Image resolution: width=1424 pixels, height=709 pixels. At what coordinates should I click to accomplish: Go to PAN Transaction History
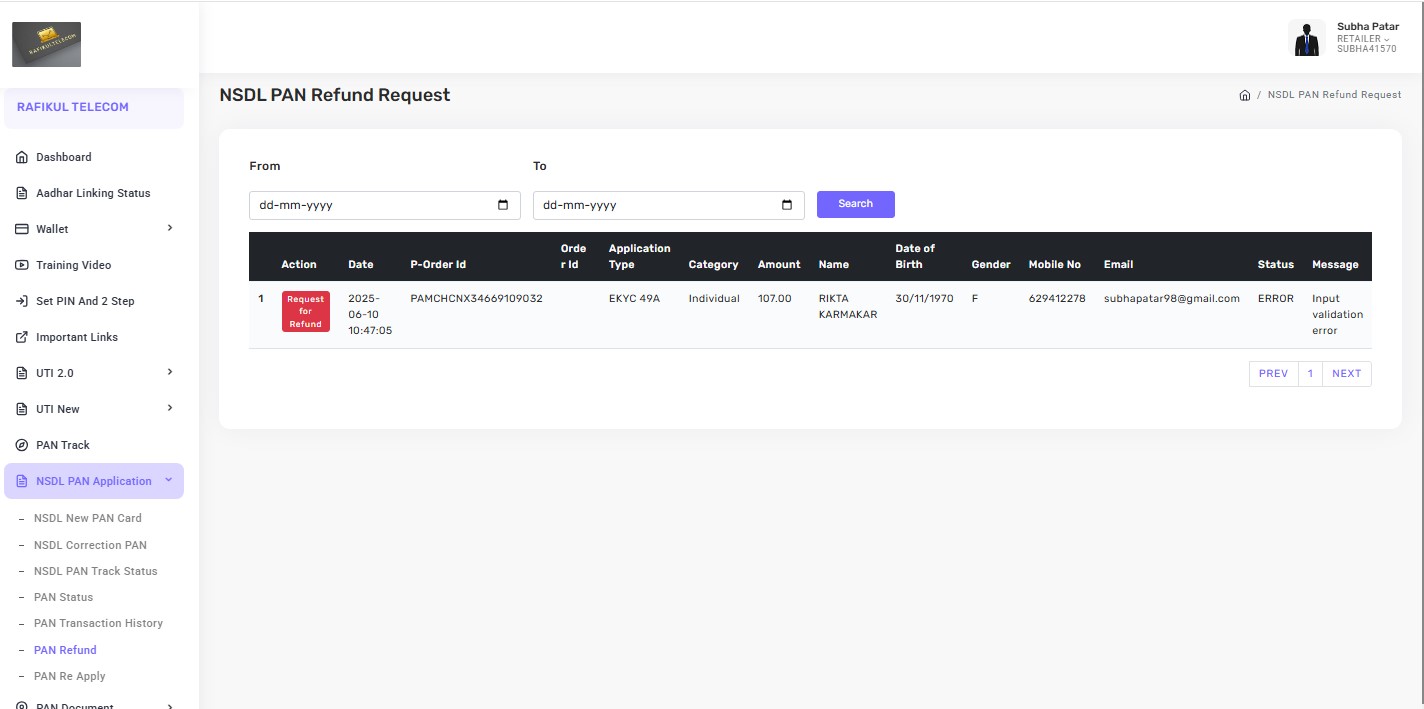click(x=98, y=623)
